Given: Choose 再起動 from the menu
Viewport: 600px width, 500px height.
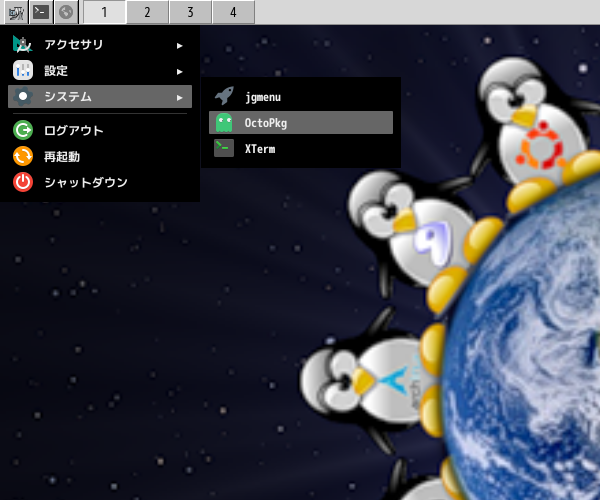Looking at the screenshot, I should click(x=100, y=156).
